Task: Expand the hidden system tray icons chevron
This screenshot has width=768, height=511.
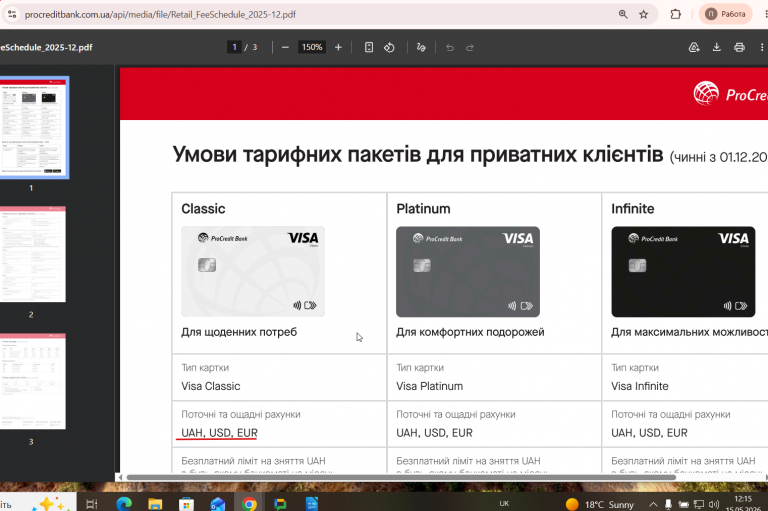Action: (x=653, y=504)
